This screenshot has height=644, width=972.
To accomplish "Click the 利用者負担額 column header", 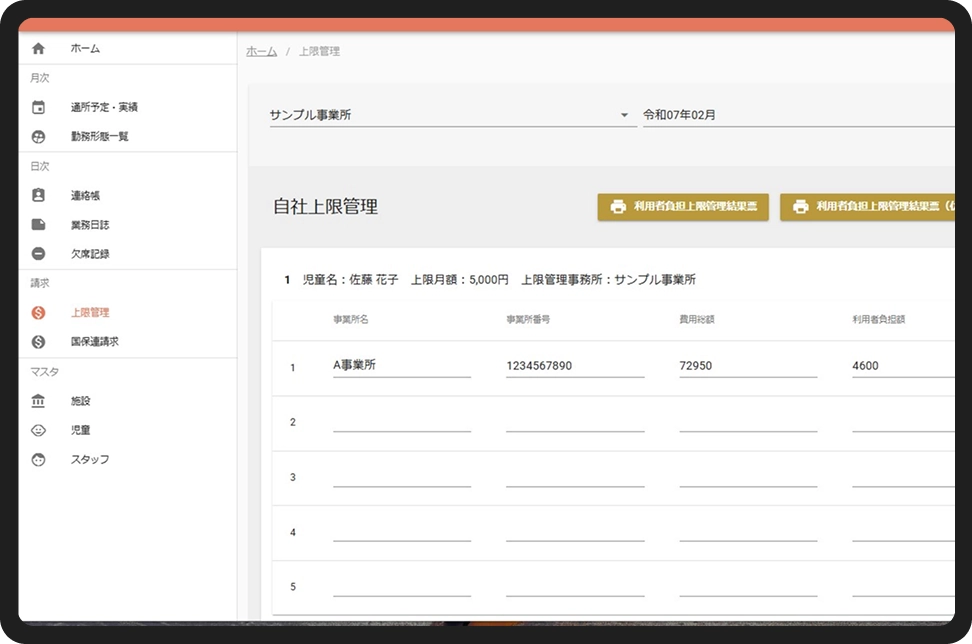I will [x=878, y=319].
